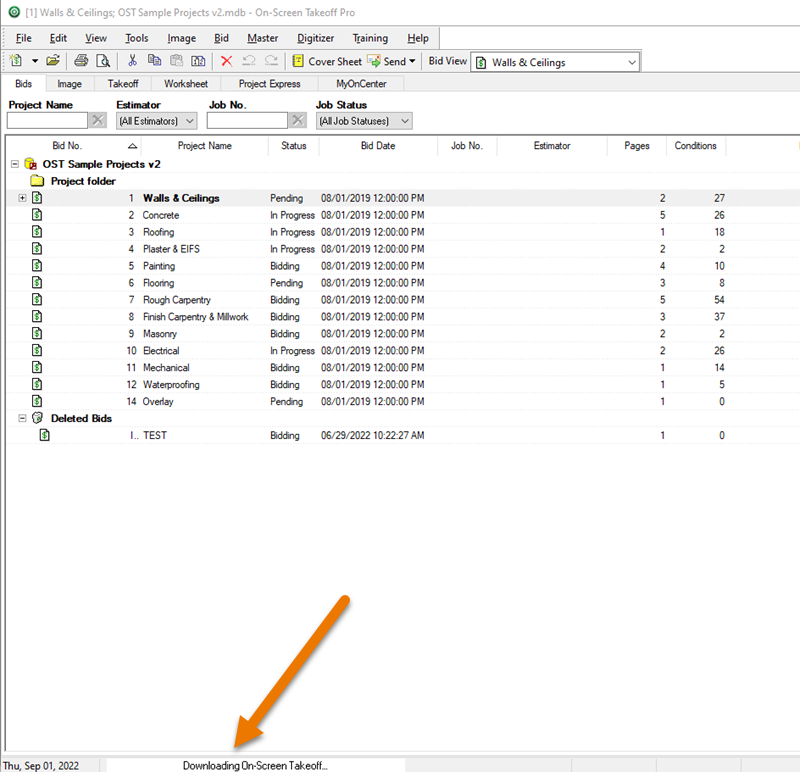Click the Deleted Bids recycle icon
The height and width of the screenshot is (772, 800).
pyautogui.click(x=37, y=418)
